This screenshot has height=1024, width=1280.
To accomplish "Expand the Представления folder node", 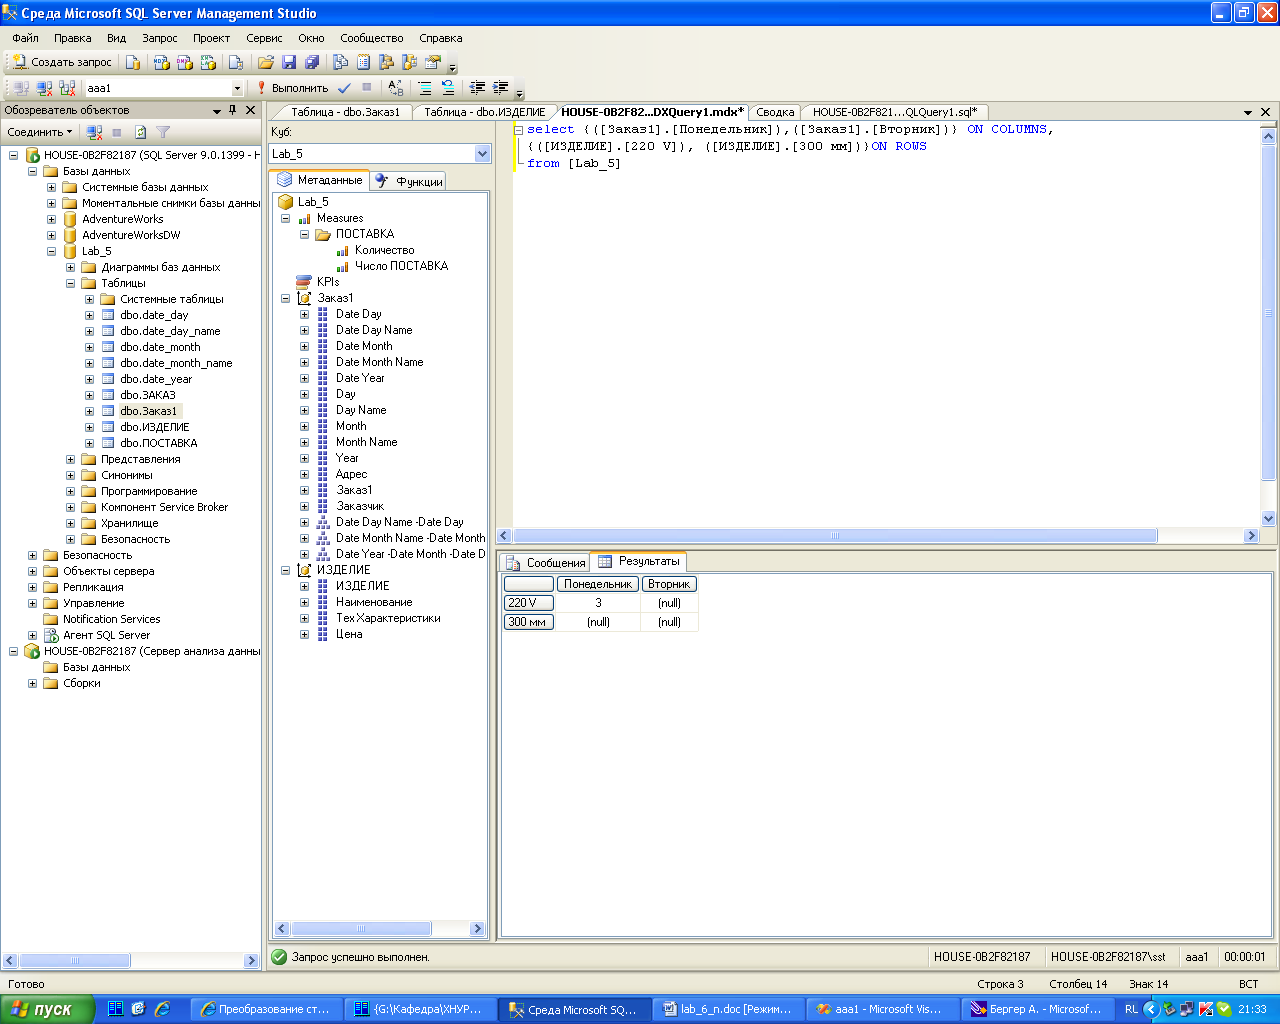I will click(70, 459).
